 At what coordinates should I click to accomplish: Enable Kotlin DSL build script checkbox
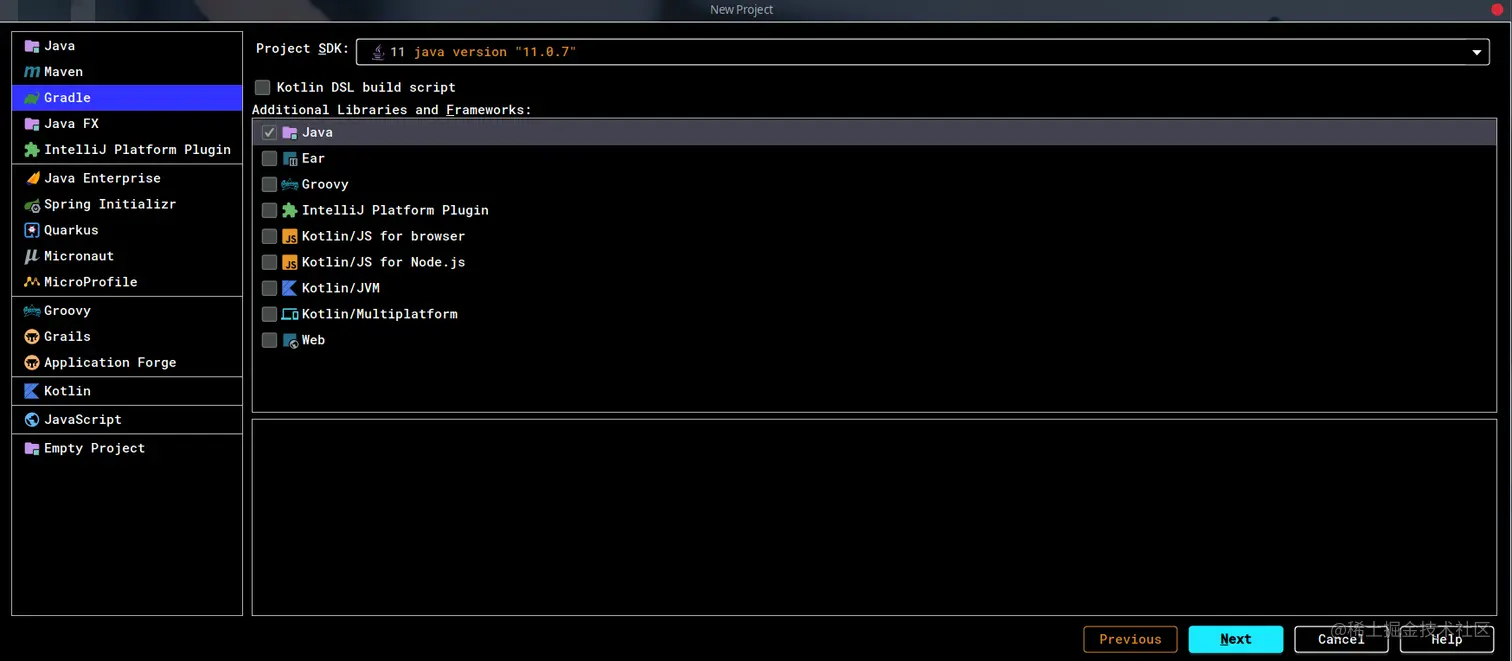pos(262,88)
